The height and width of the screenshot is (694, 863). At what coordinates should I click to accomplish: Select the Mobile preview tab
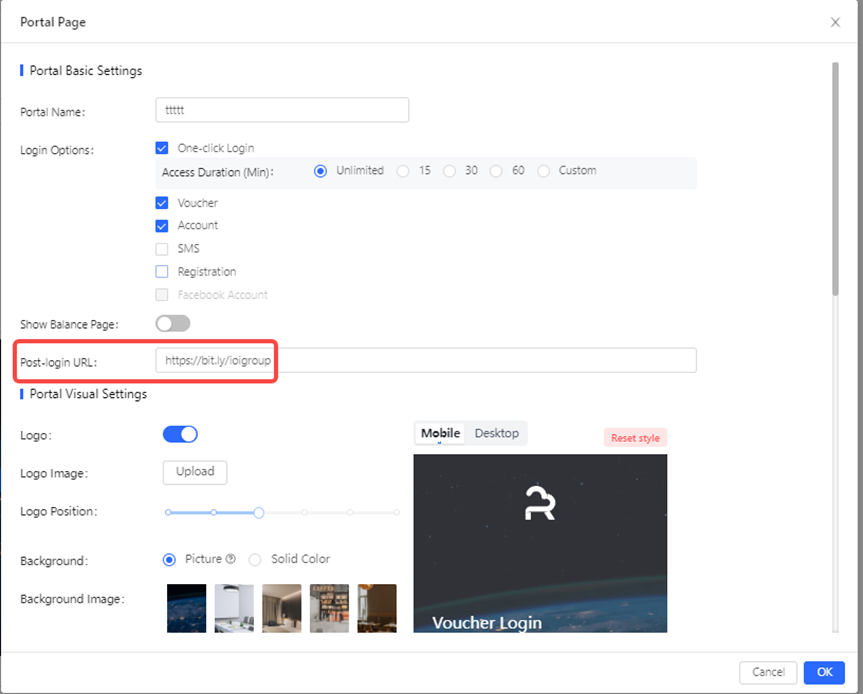pos(440,433)
